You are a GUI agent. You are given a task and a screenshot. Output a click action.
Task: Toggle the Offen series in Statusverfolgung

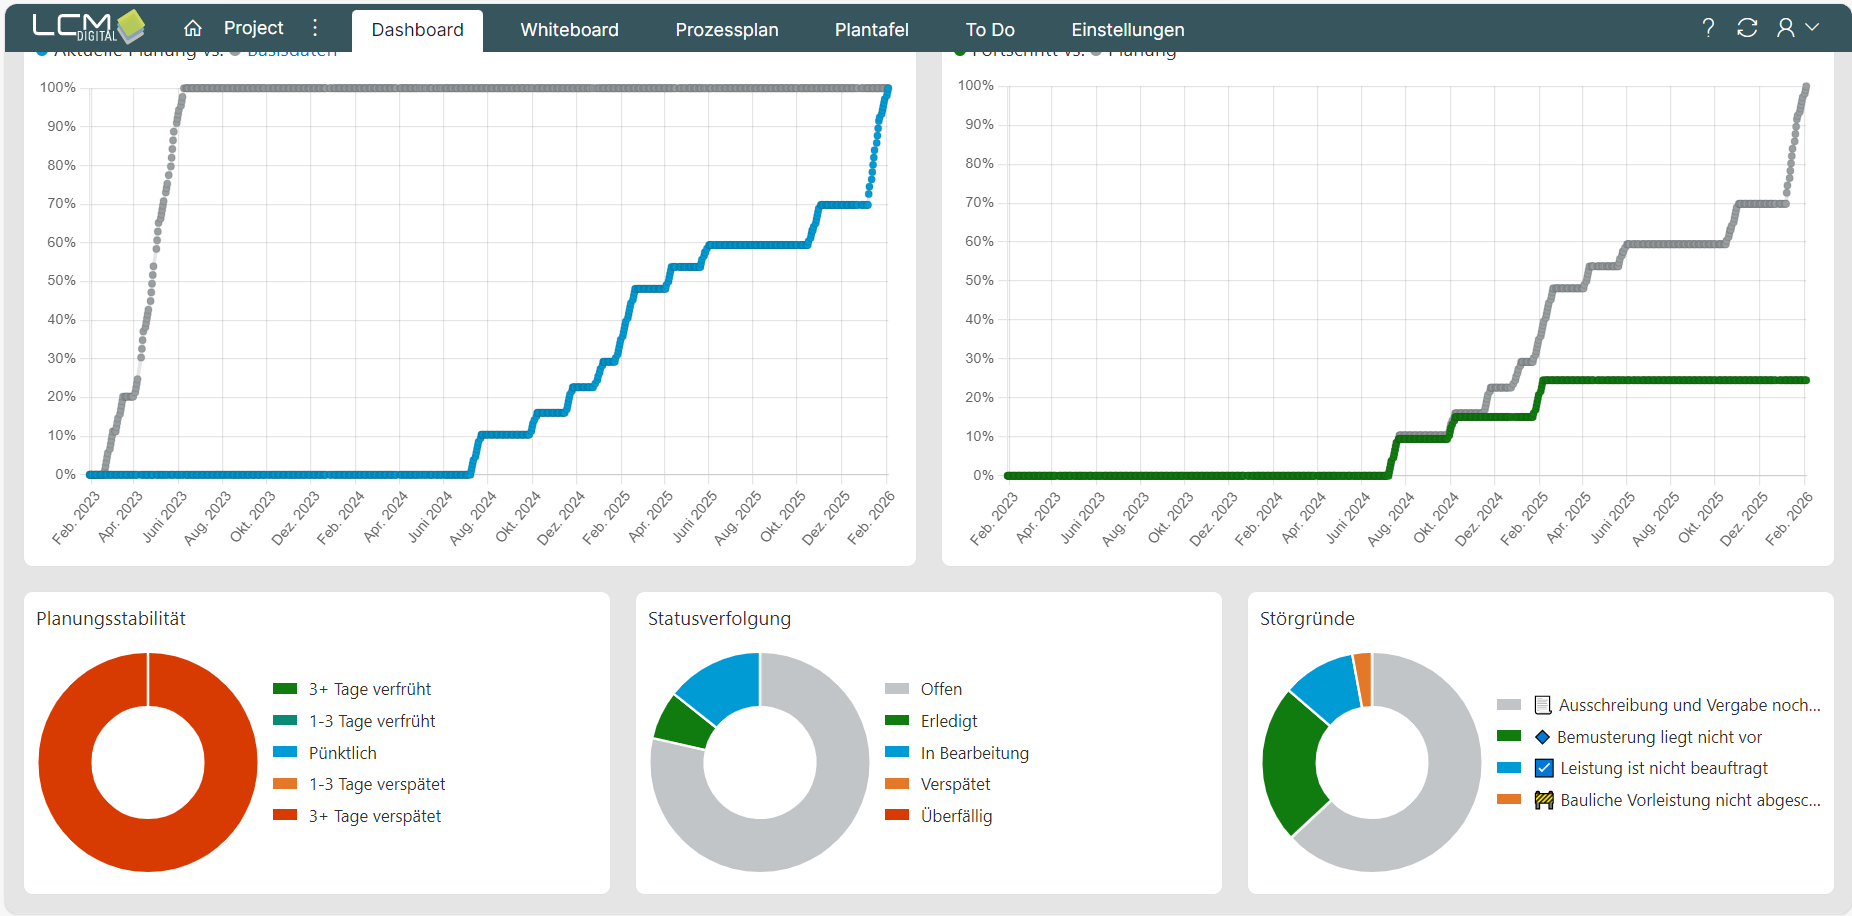click(x=940, y=689)
